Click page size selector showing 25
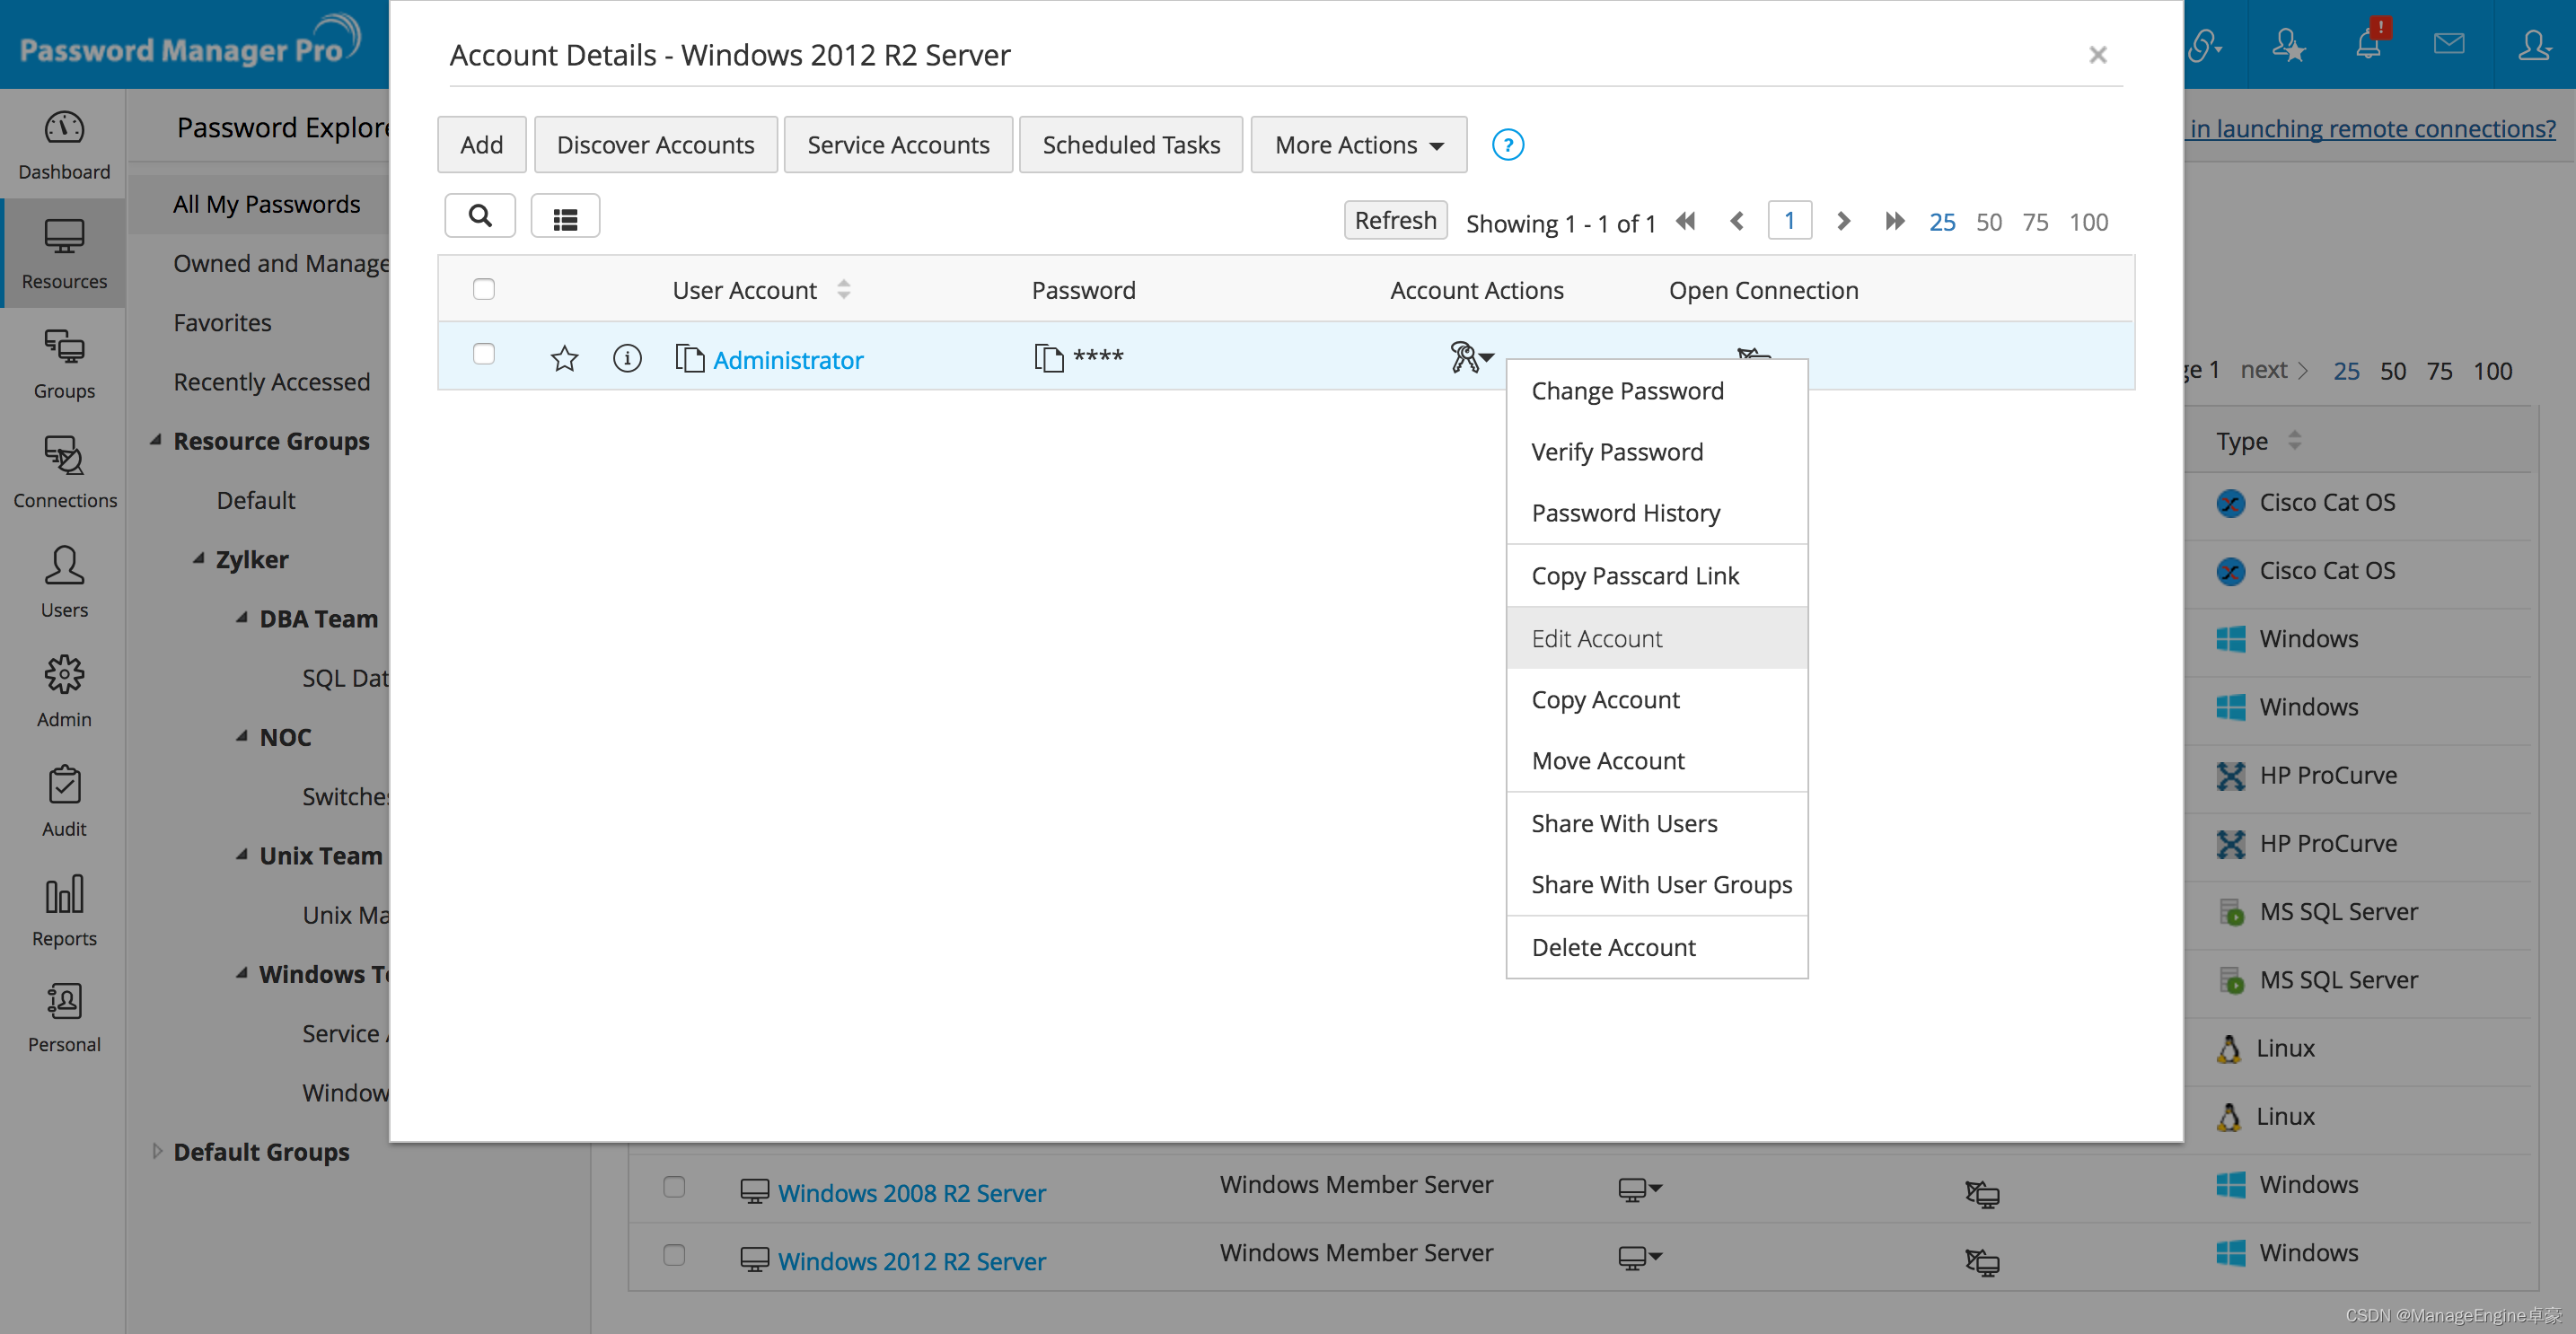The height and width of the screenshot is (1334, 2576). [x=1941, y=221]
